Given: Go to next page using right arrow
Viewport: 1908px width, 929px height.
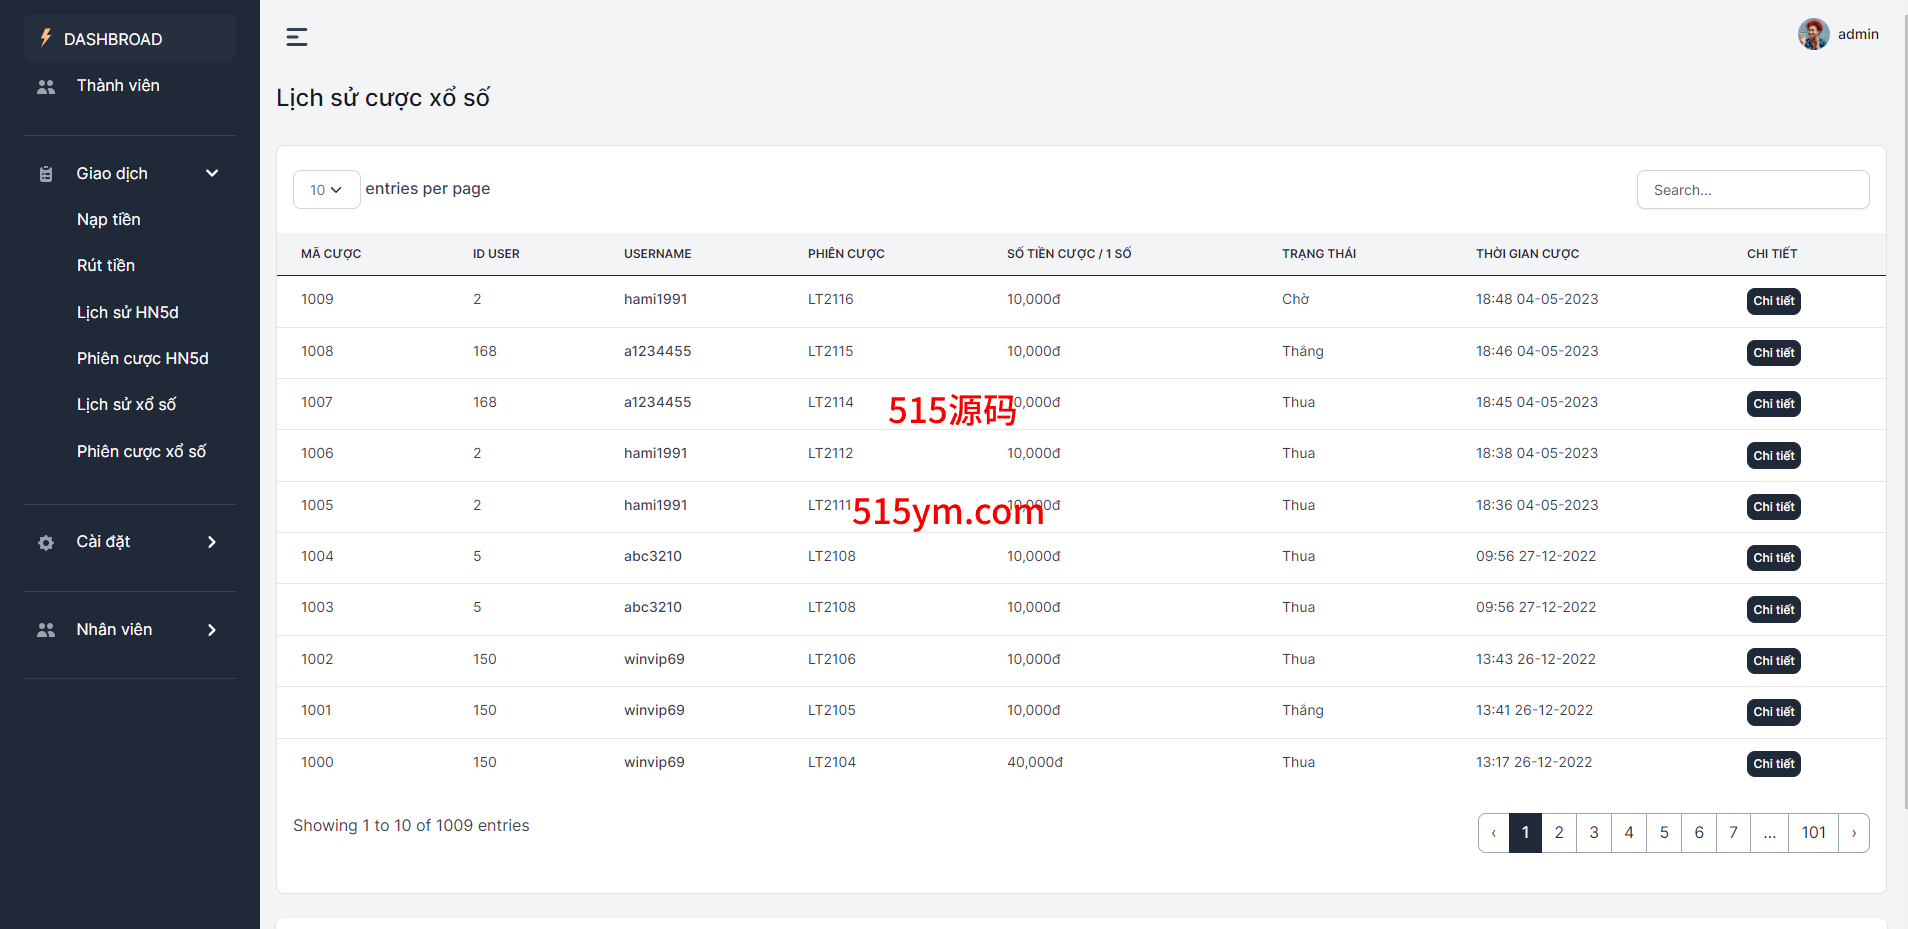Looking at the screenshot, I should click(1853, 833).
